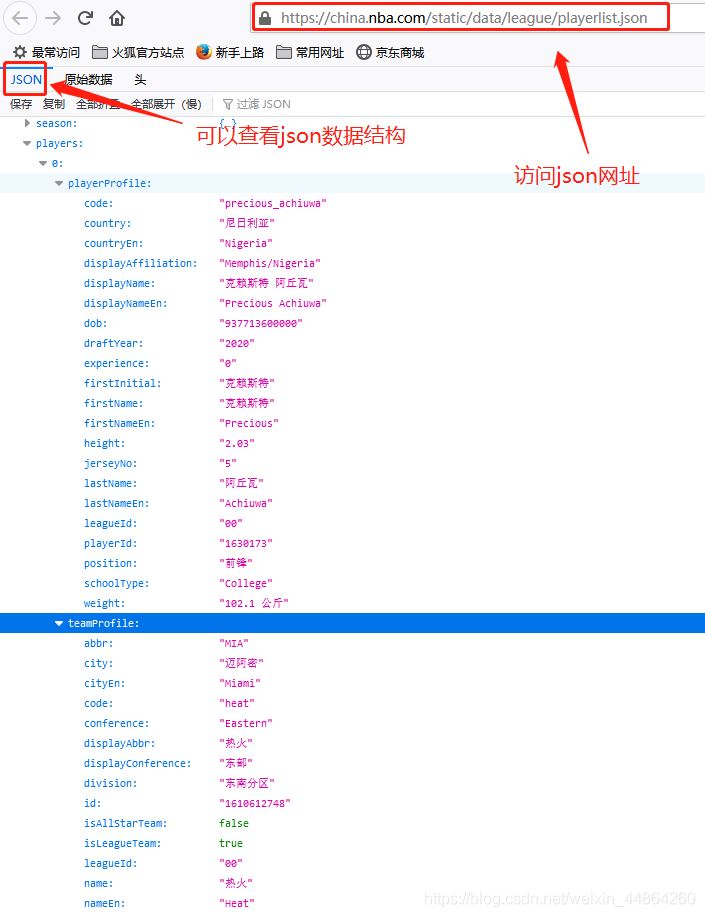Click the team code value "heat"
The width and height of the screenshot is (705, 917).
coord(236,704)
